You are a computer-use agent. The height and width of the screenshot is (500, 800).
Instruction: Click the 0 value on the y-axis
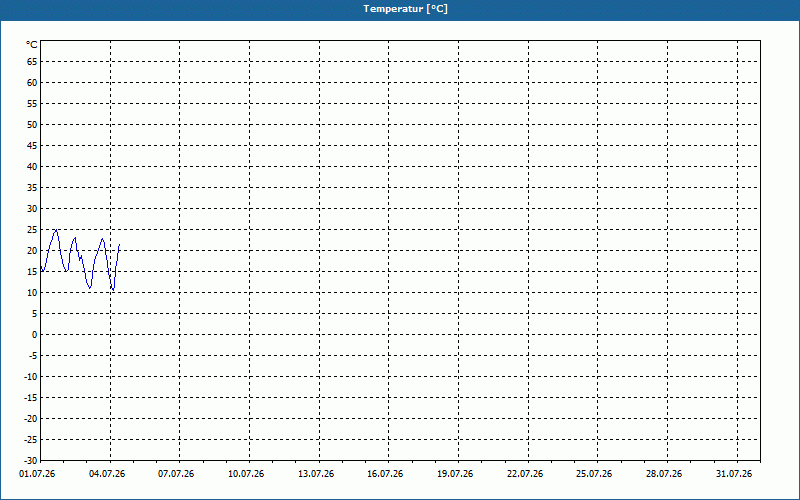click(35, 335)
